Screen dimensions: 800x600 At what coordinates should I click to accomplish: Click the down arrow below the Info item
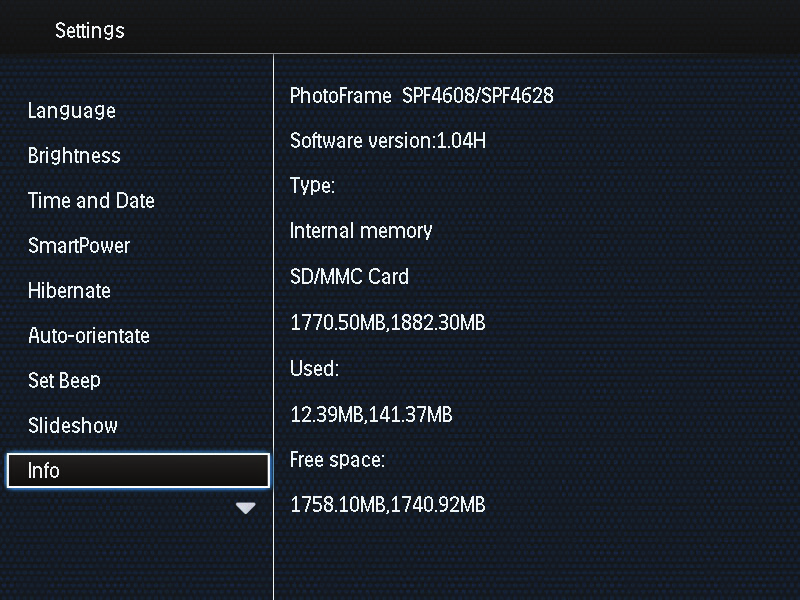point(245,508)
